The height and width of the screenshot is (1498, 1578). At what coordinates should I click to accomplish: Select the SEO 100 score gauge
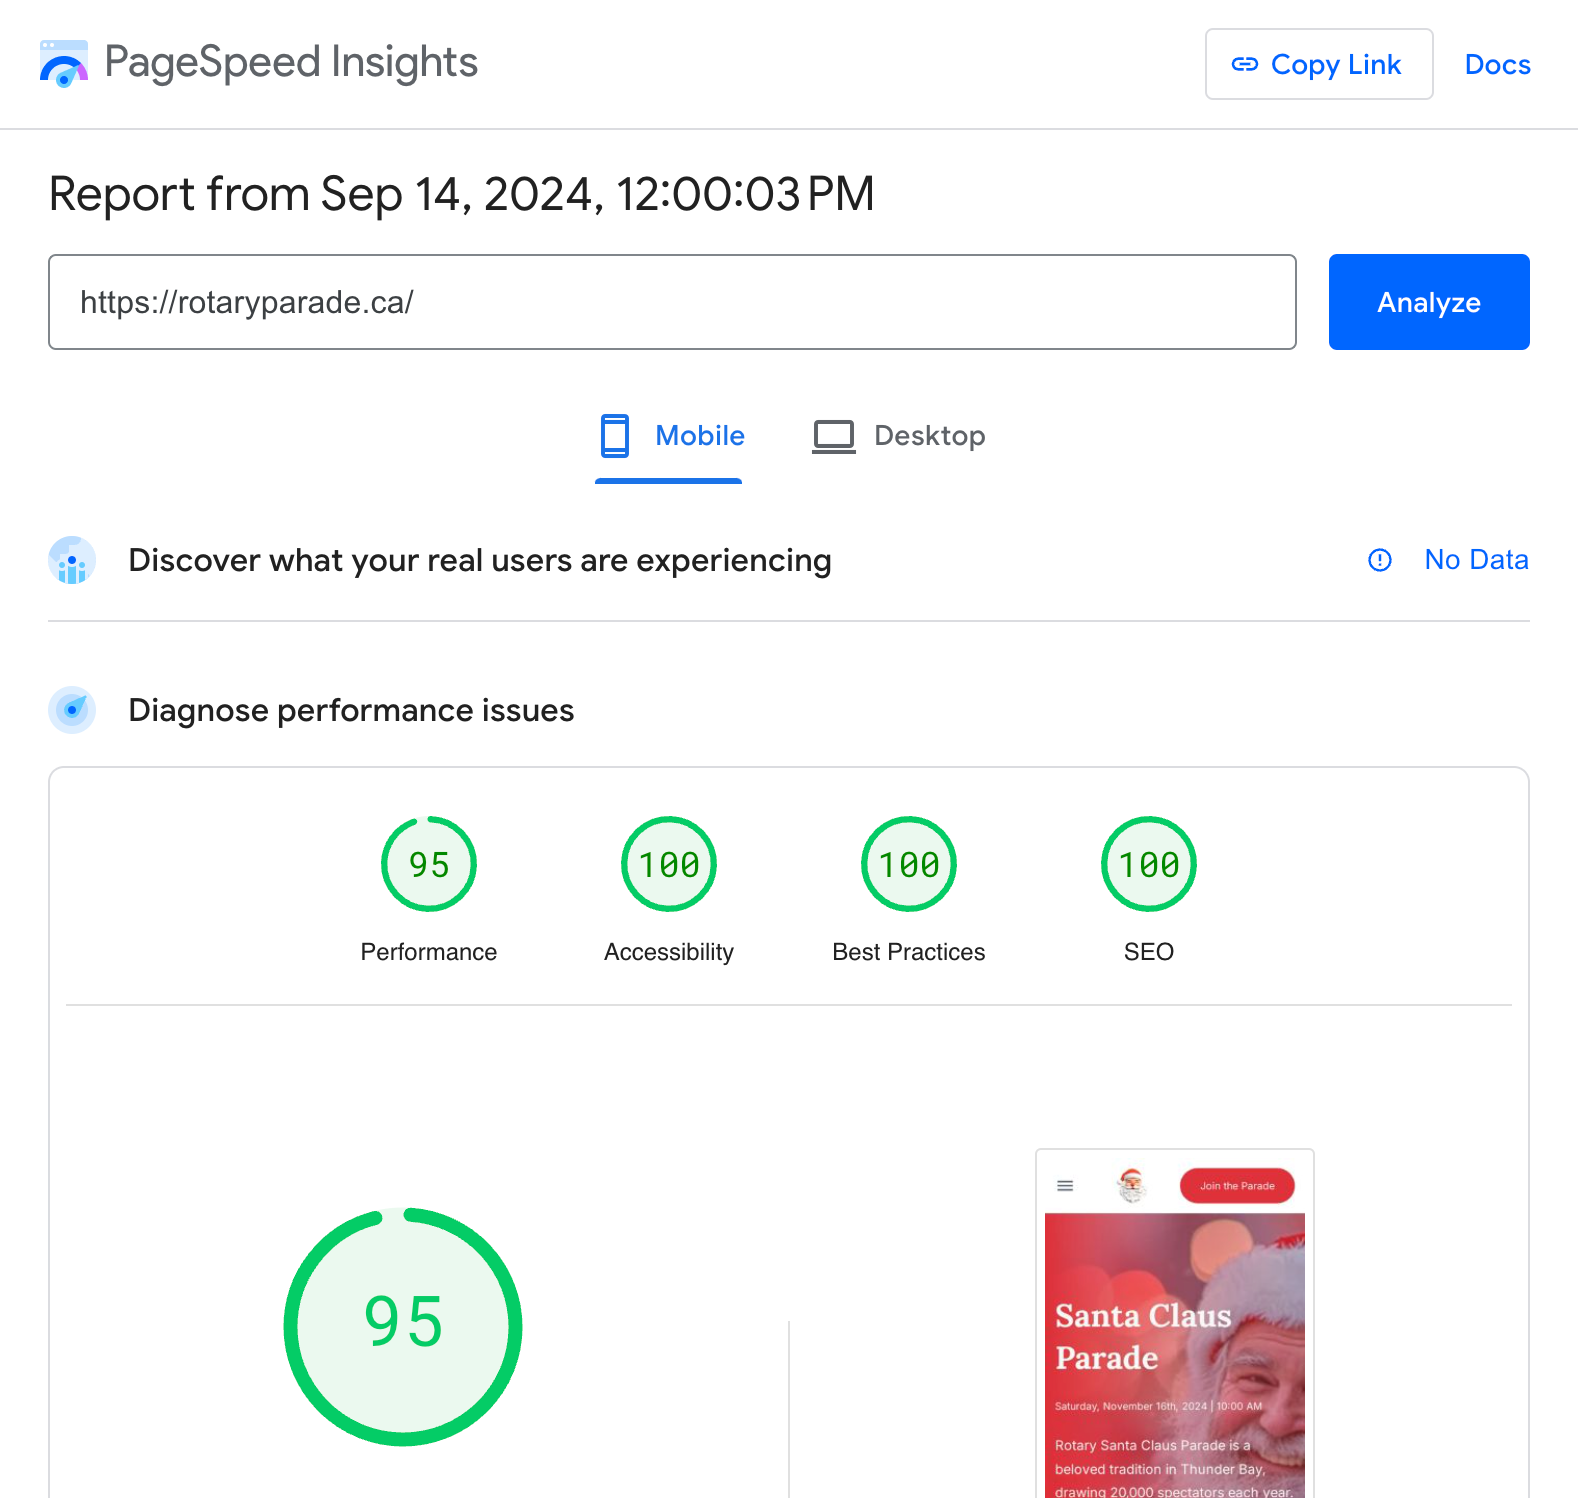1149,864
